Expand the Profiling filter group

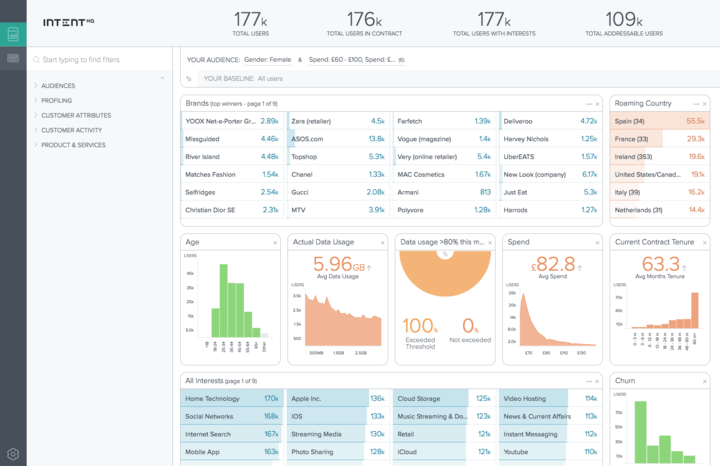click(56, 101)
